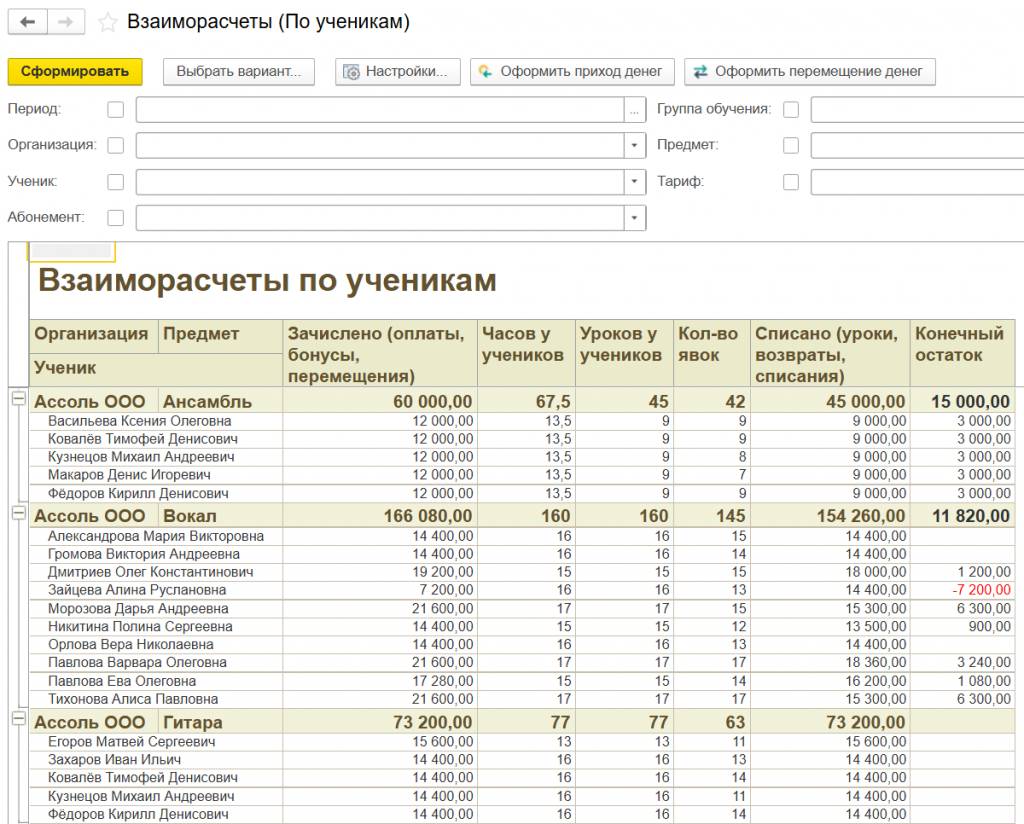Click the 18 360,00 written-off amount
Image resolution: width=1024 pixels, height=824 pixels.
tap(876, 663)
